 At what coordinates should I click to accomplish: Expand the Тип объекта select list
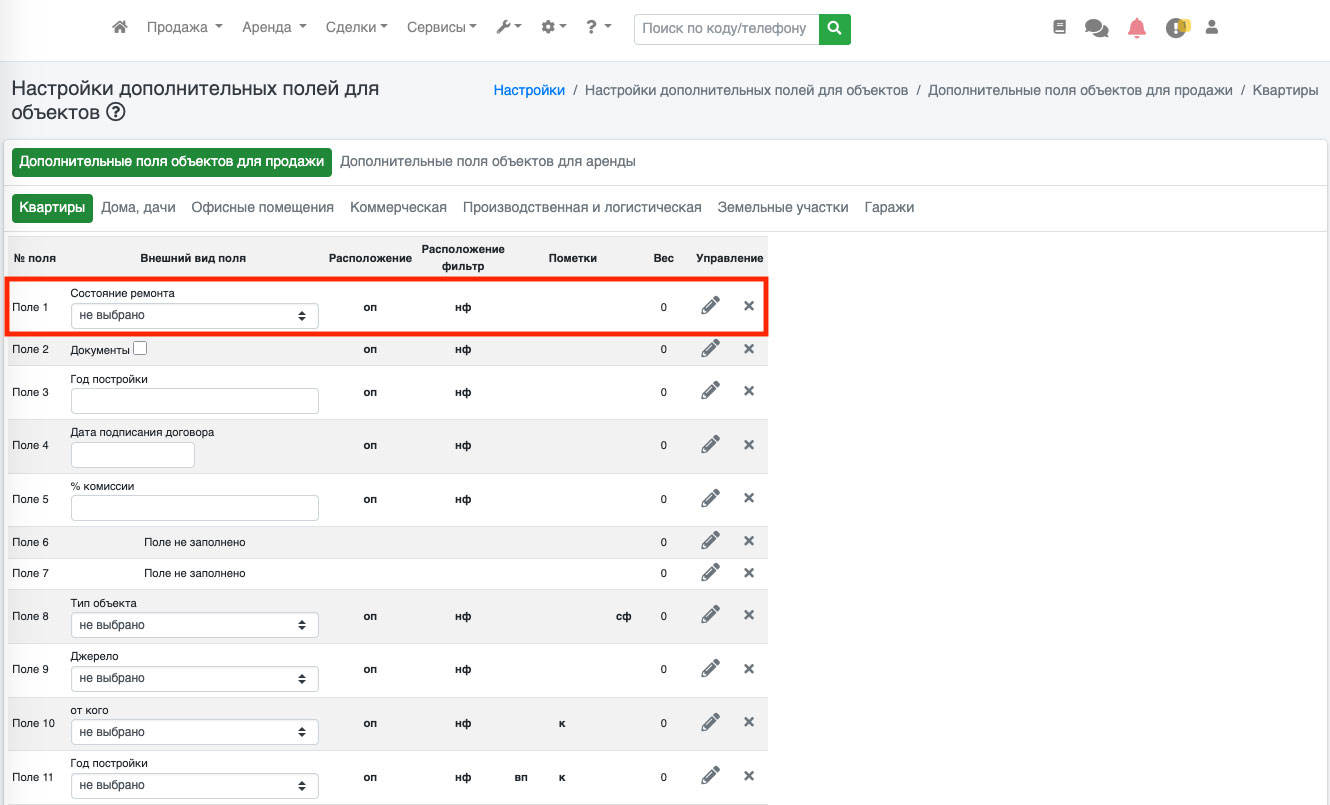(194, 625)
